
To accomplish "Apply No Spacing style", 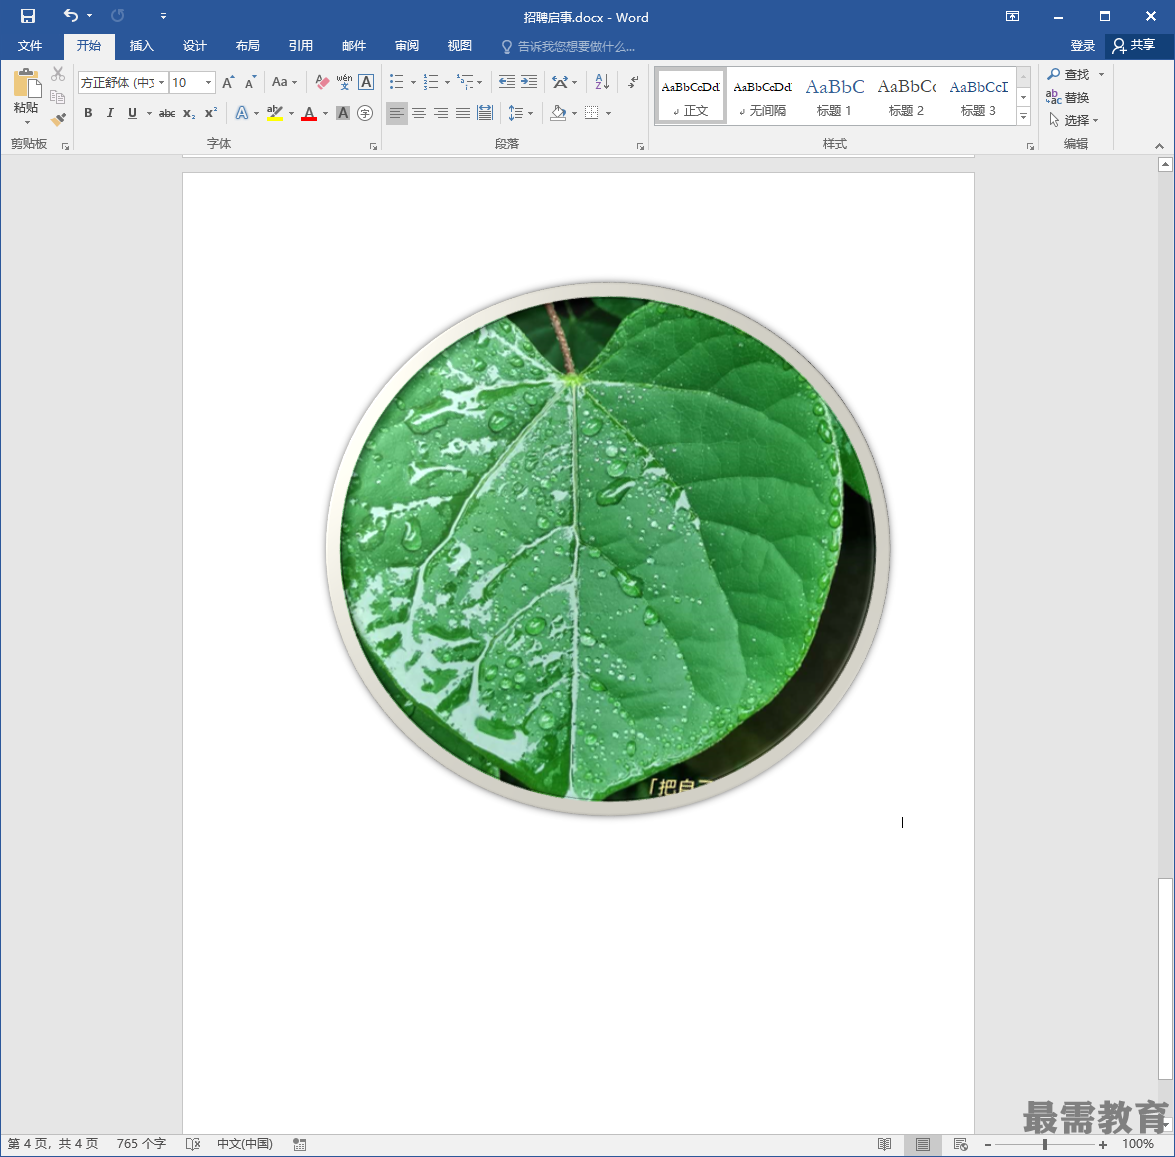I will [x=762, y=96].
